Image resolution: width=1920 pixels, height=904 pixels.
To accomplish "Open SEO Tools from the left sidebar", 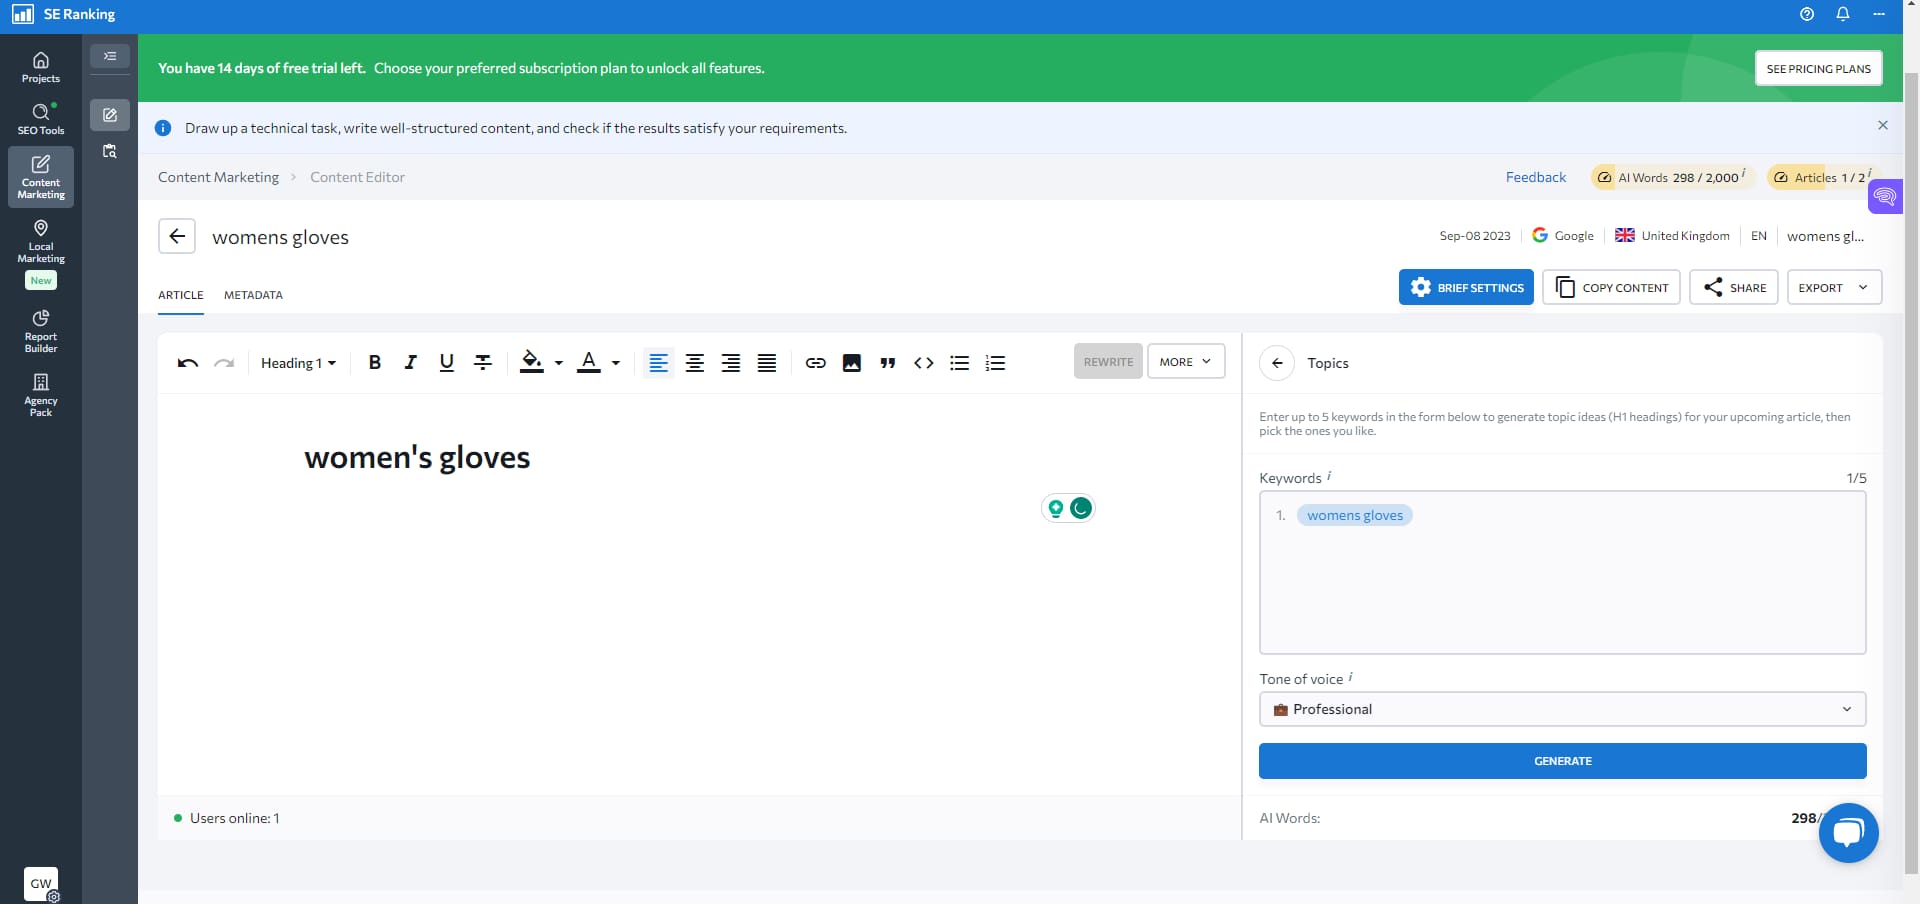I will click(x=40, y=119).
